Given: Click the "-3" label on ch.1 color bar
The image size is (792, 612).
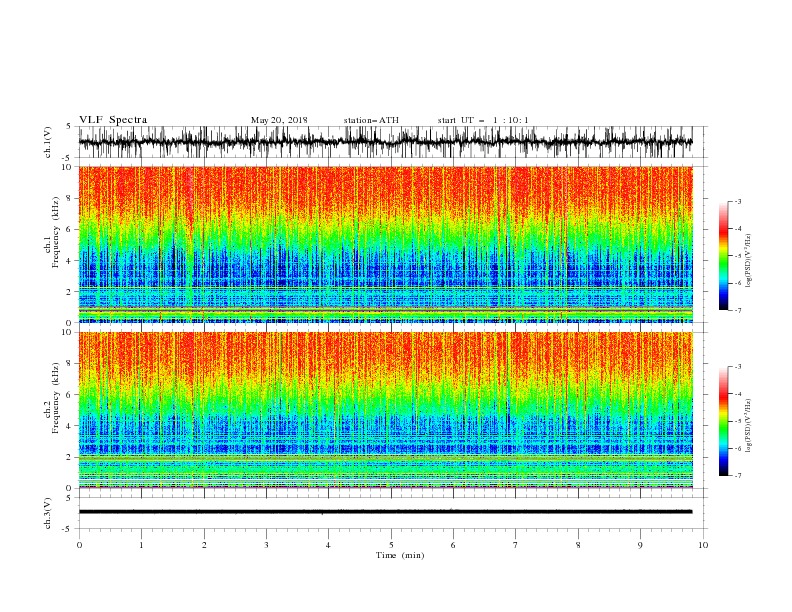Looking at the screenshot, I should point(738,201).
